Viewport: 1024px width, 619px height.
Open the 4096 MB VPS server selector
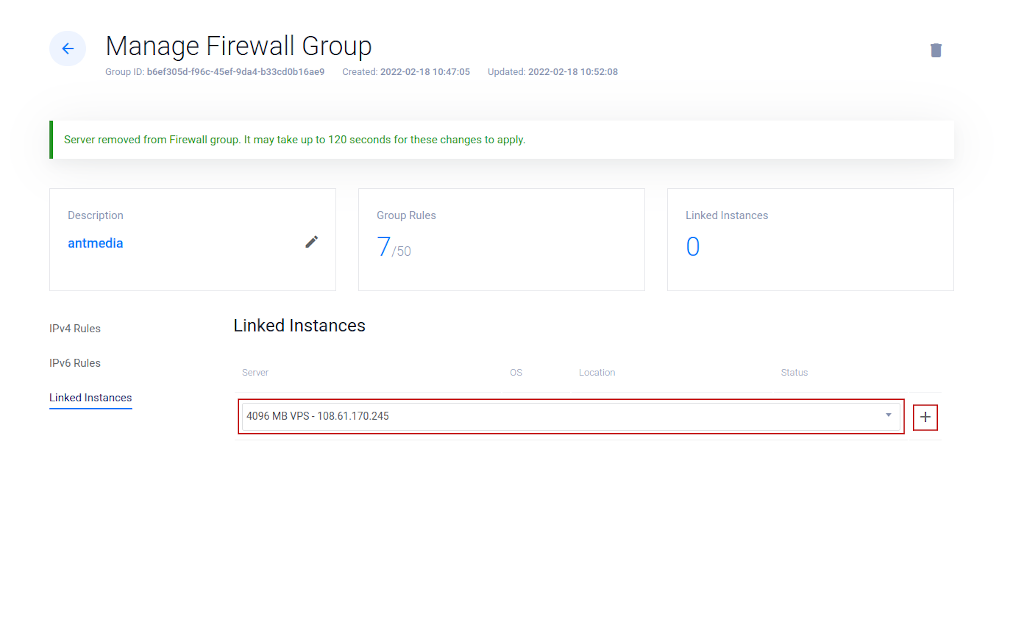point(560,416)
